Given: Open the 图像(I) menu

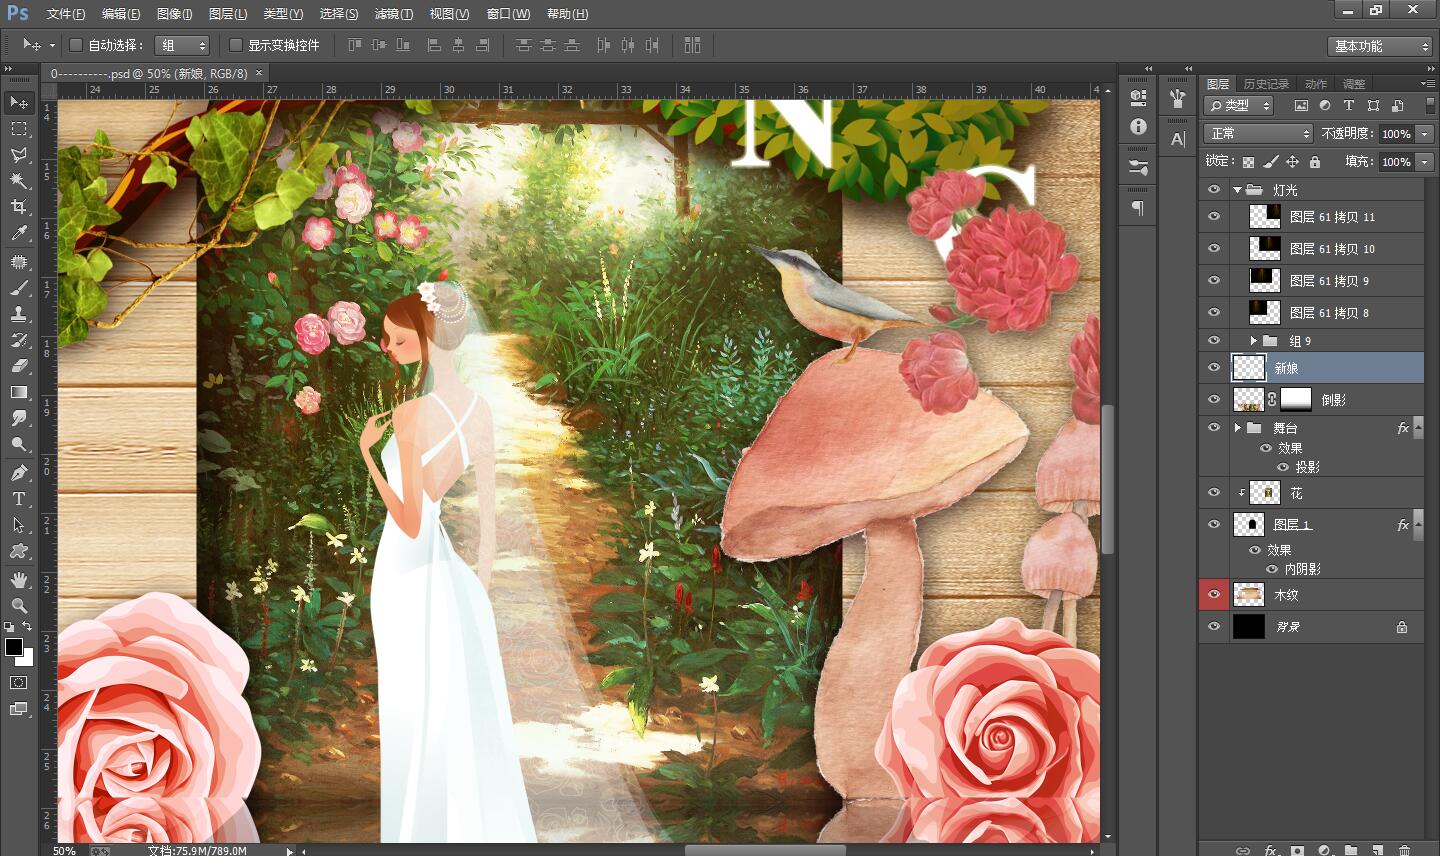Looking at the screenshot, I should point(174,13).
